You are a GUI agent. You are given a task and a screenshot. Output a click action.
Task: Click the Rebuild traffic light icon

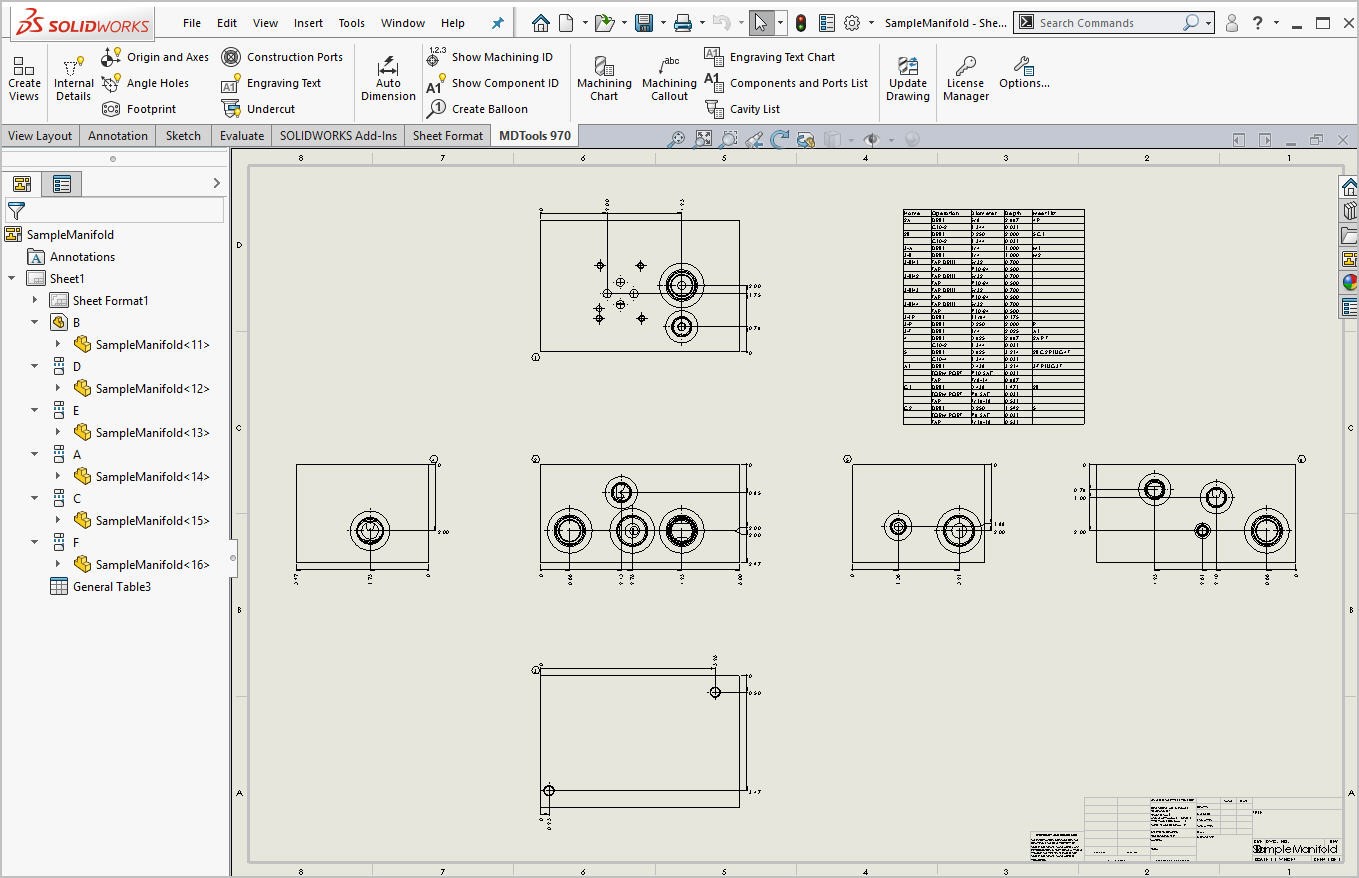801,22
